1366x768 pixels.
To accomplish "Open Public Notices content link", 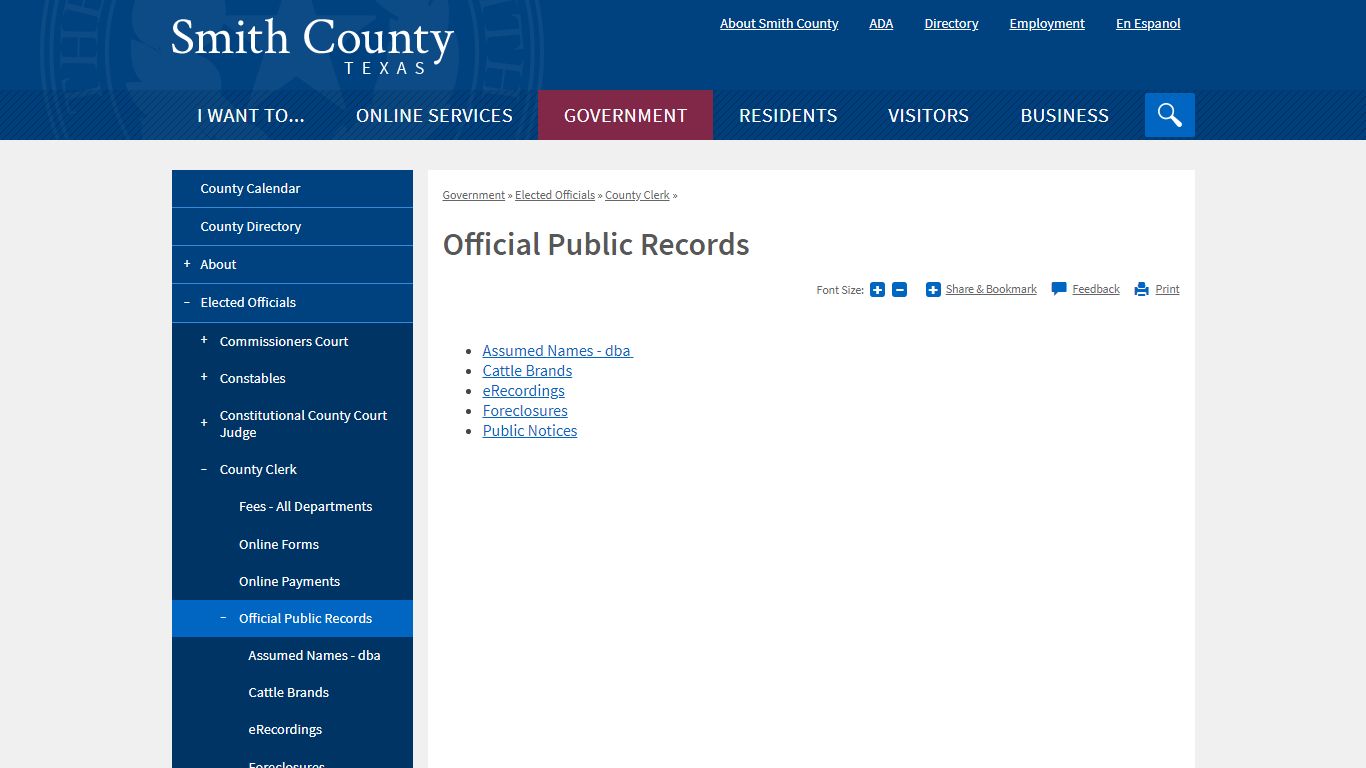I will click(530, 431).
